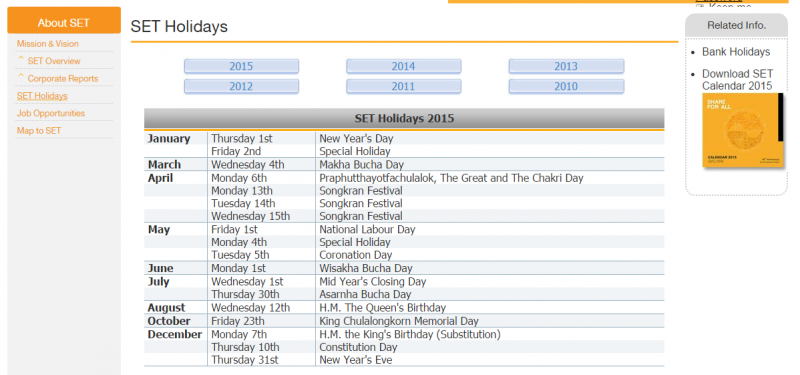The image size is (800, 375).
Task: Go to Corporate Reports section
Action: [x=63, y=79]
